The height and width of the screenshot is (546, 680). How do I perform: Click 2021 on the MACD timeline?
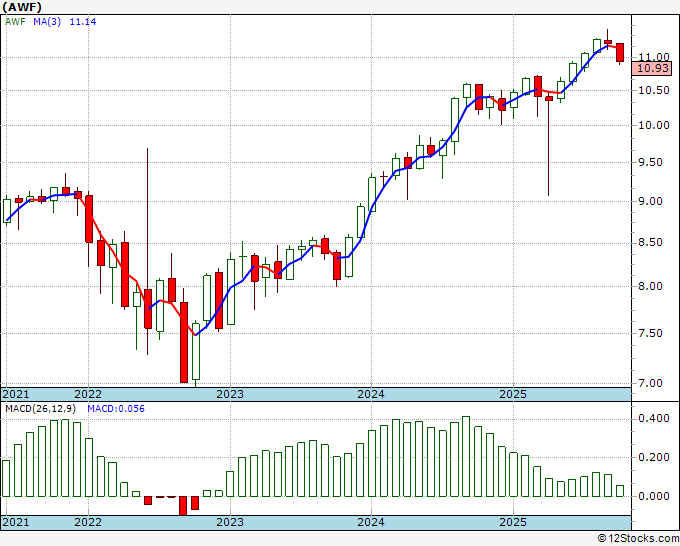click(x=16, y=522)
